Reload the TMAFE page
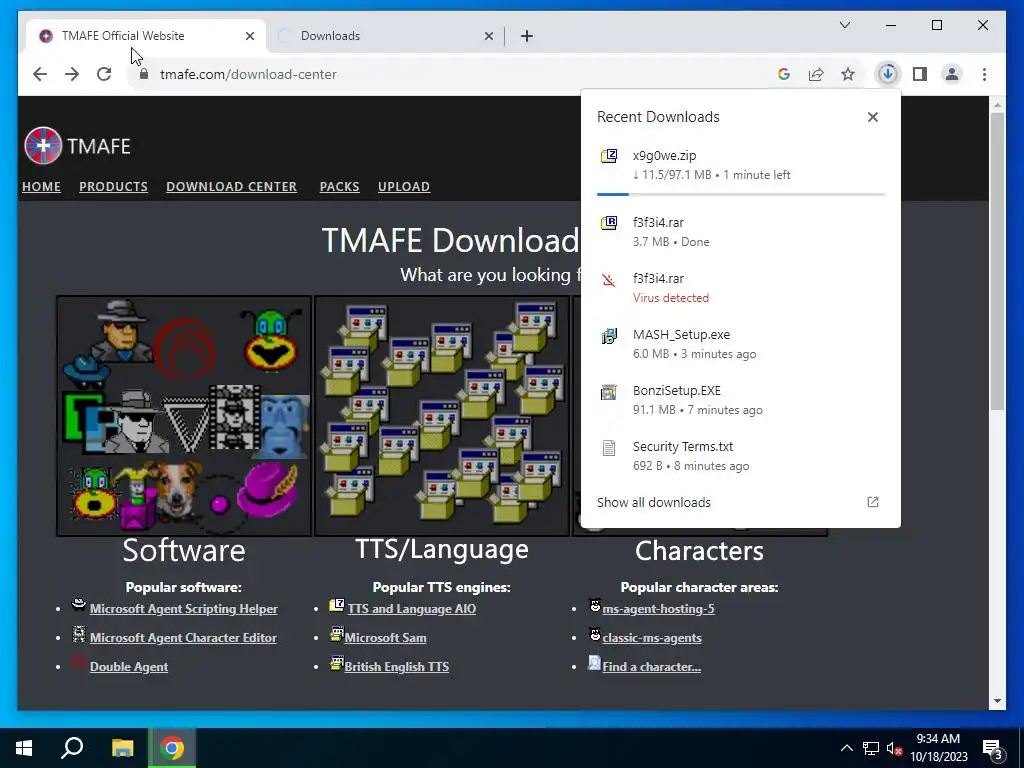Screen dimensions: 1024x768 [104, 74]
